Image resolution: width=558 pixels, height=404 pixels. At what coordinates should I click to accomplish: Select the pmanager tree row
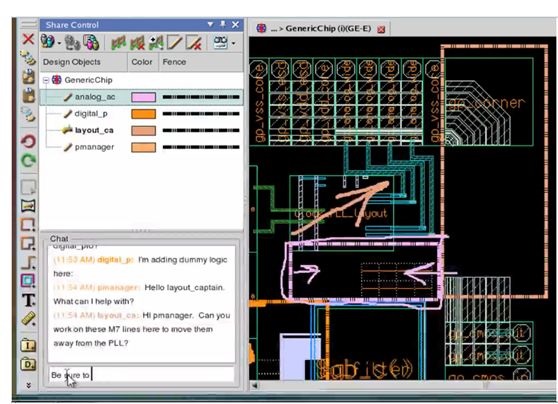click(x=142, y=147)
